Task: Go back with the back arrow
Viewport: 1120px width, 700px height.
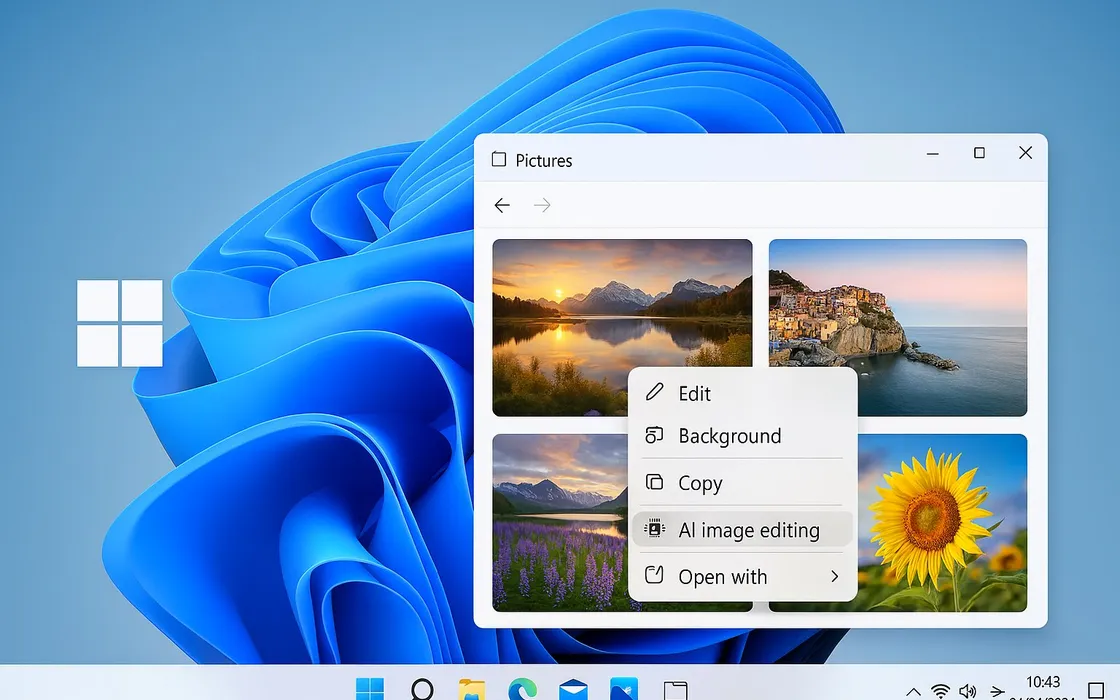Action: click(502, 206)
